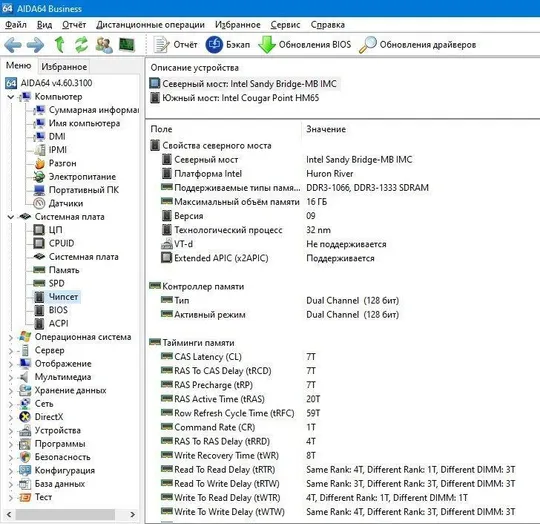Click the Refresh icon in toolbar
The width and height of the screenshot is (540, 524).
tap(82, 45)
